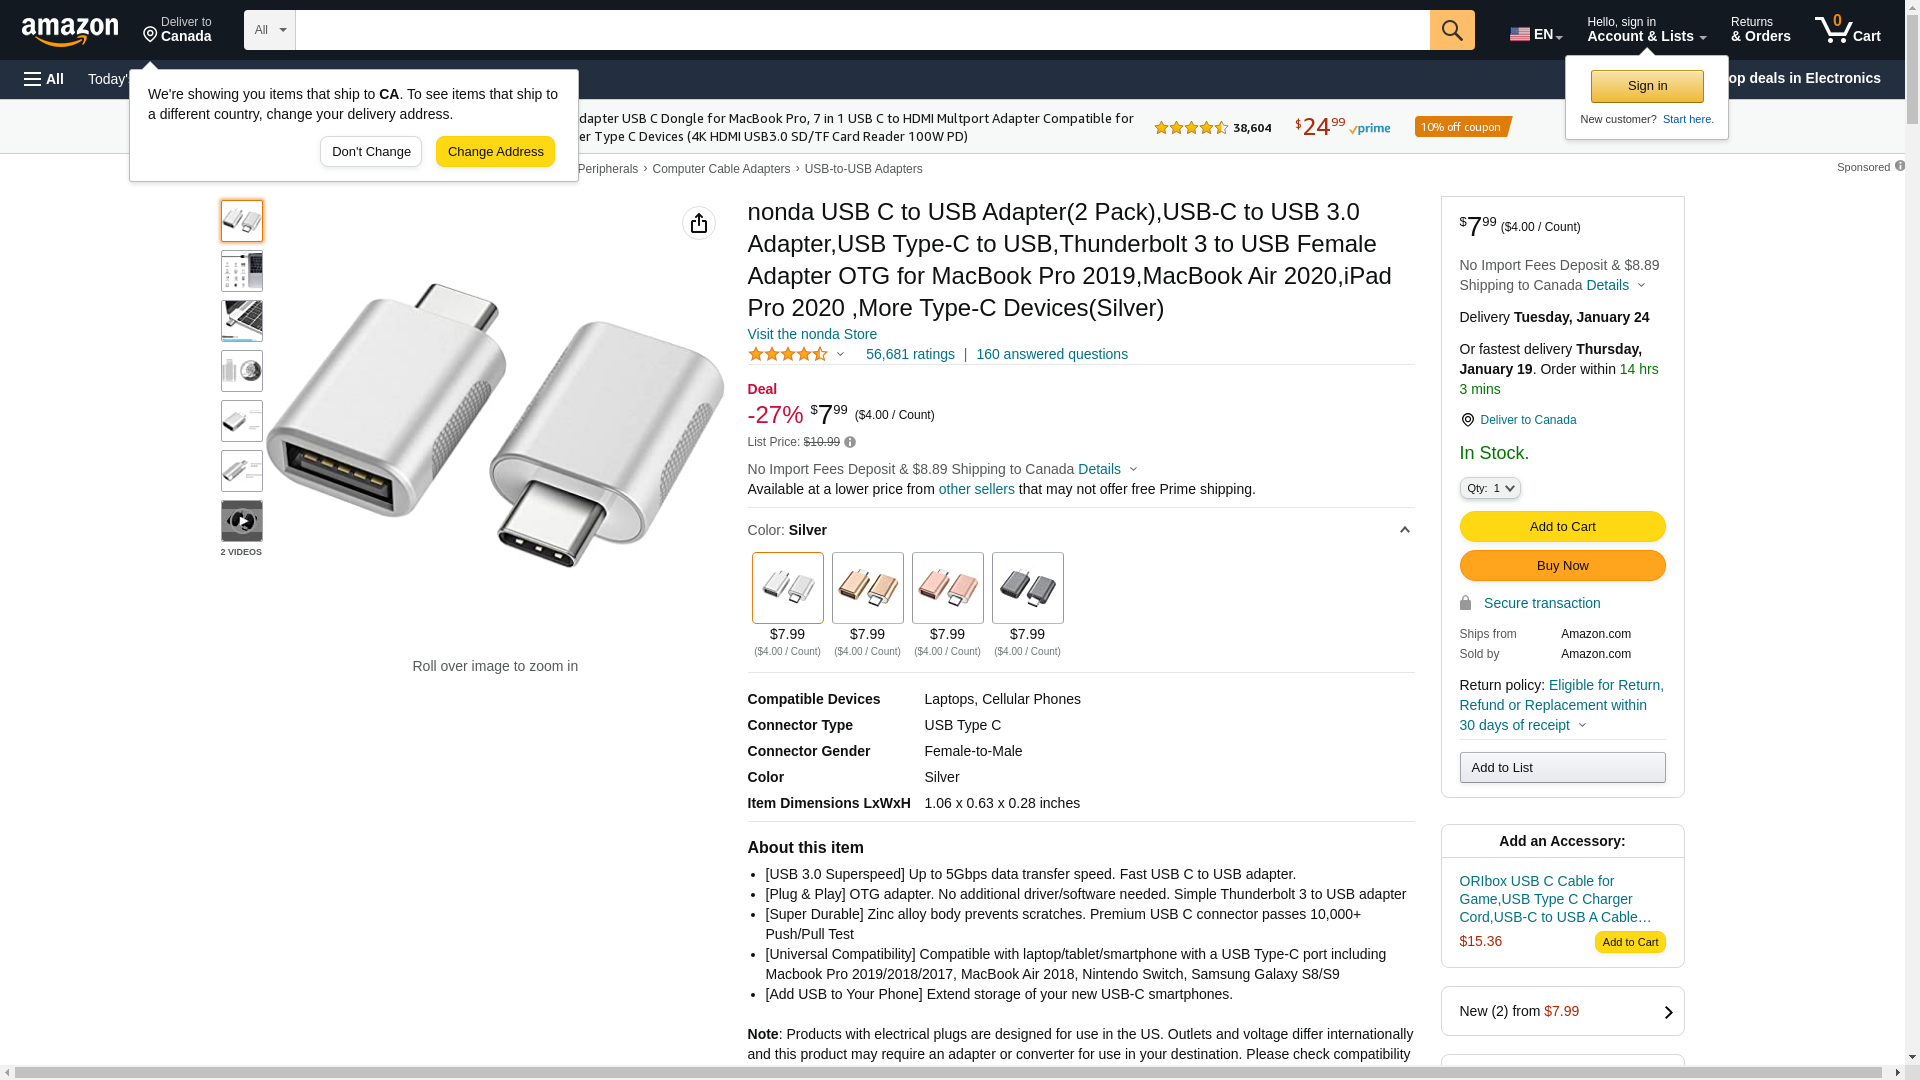Click the search input field
1920x1080 pixels.
[862, 30]
